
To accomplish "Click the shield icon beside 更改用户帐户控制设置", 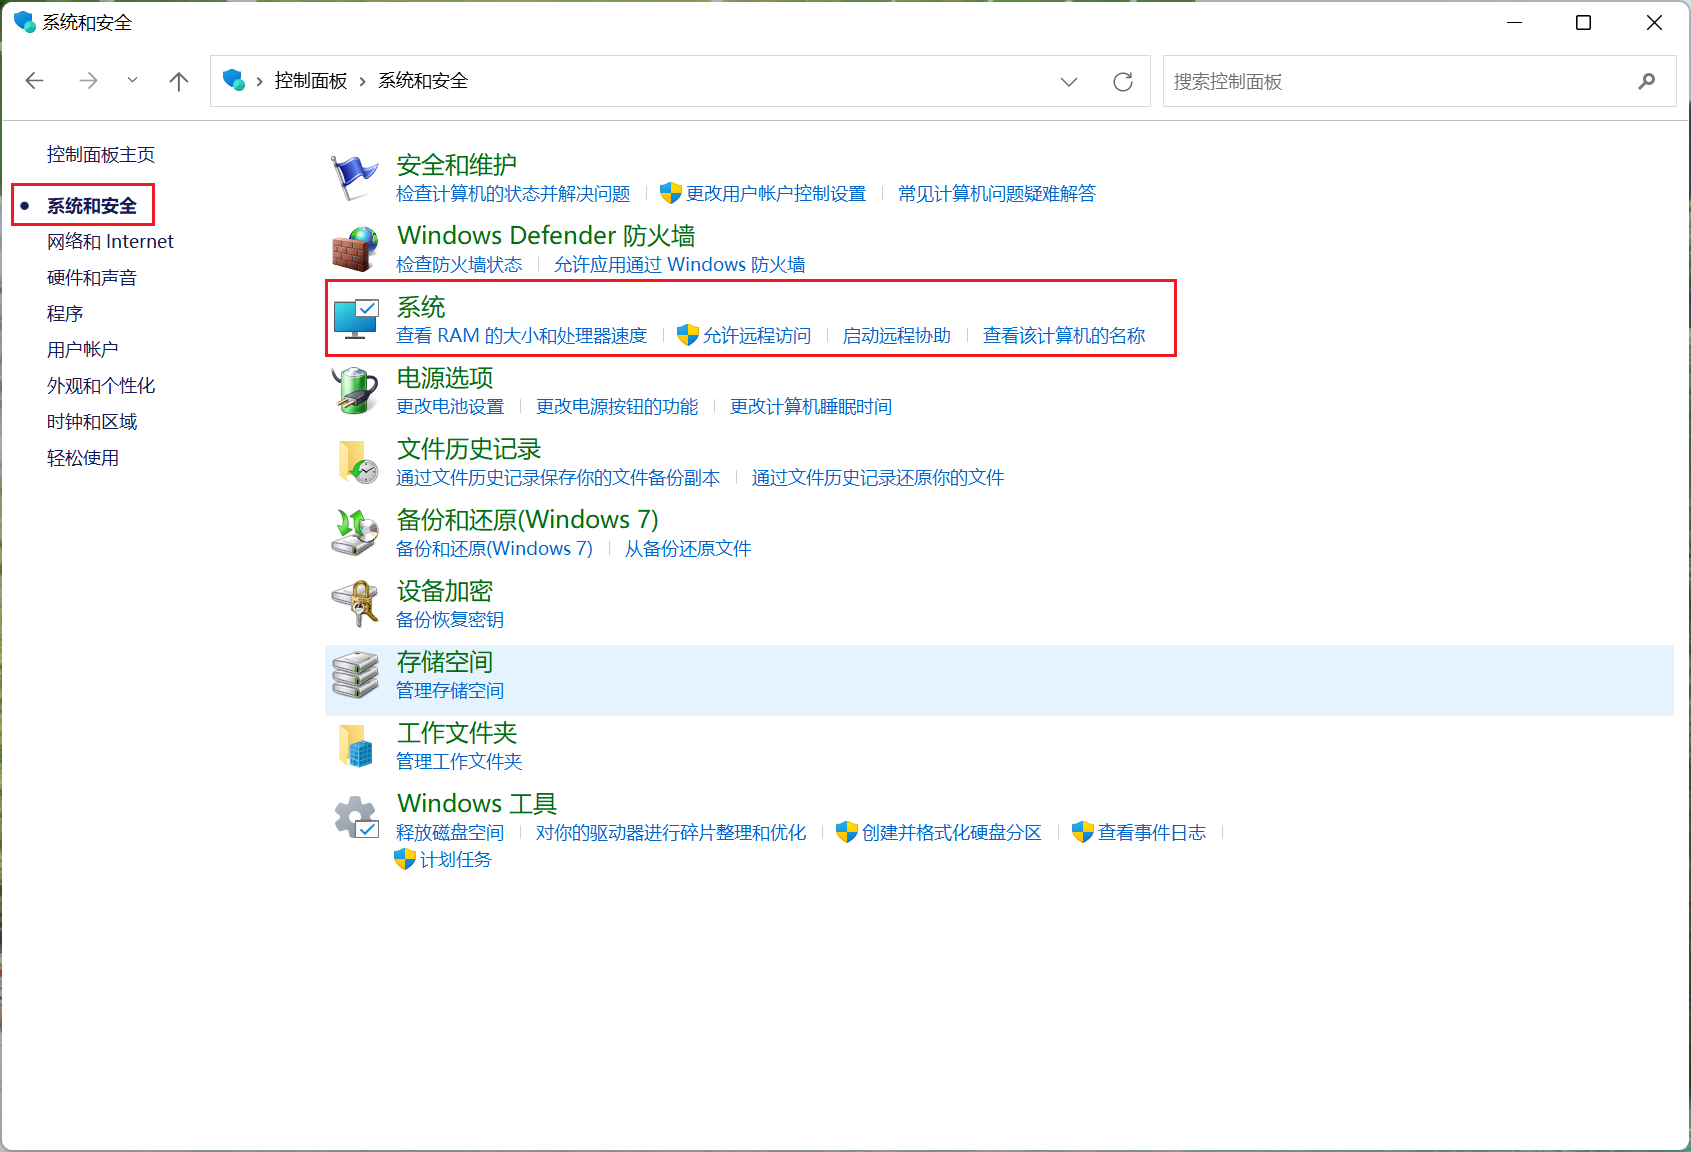I will [671, 193].
